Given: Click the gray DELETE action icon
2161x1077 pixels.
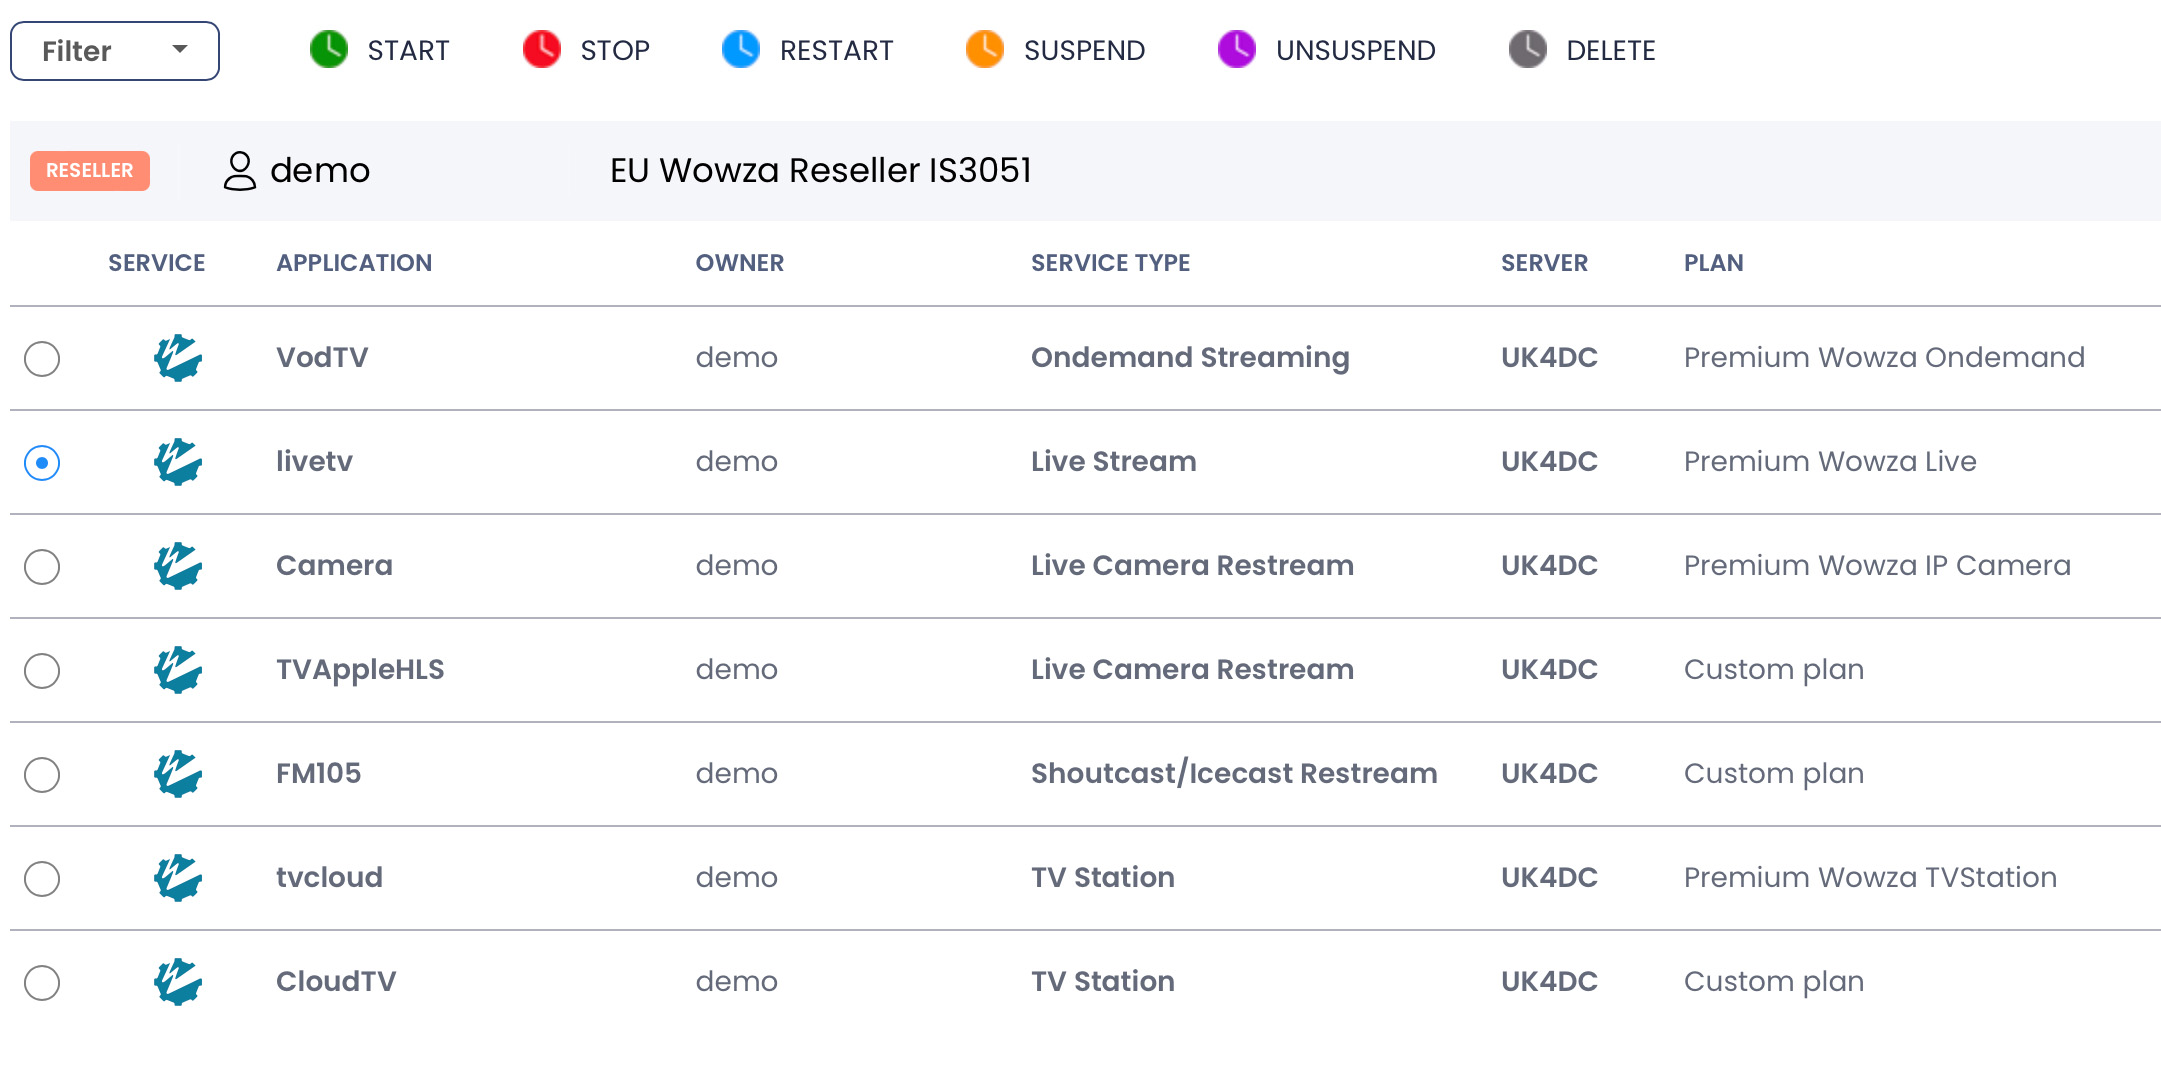Looking at the screenshot, I should (1527, 50).
